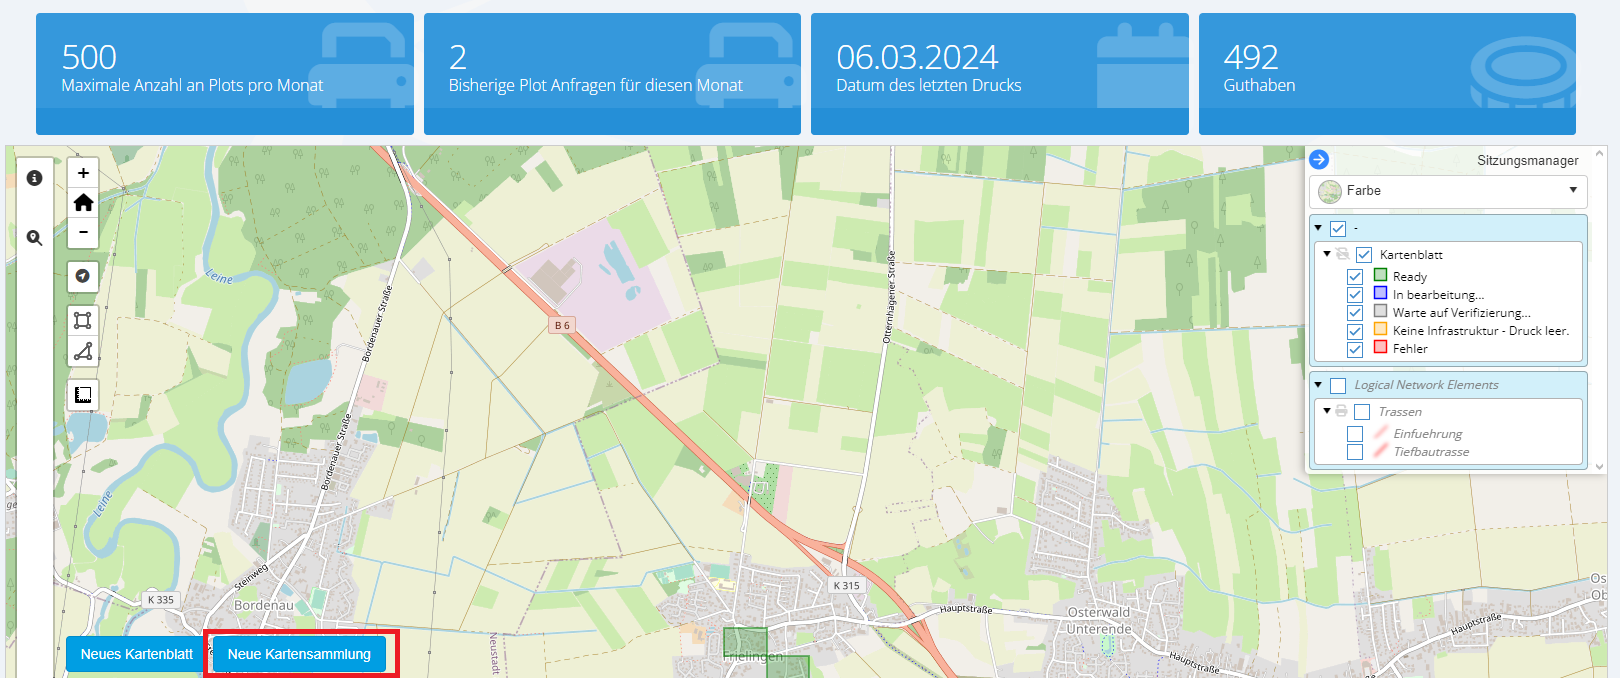This screenshot has height=678, width=1621.
Task: Collapse layer panel with blue arrow
Action: (1319, 160)
